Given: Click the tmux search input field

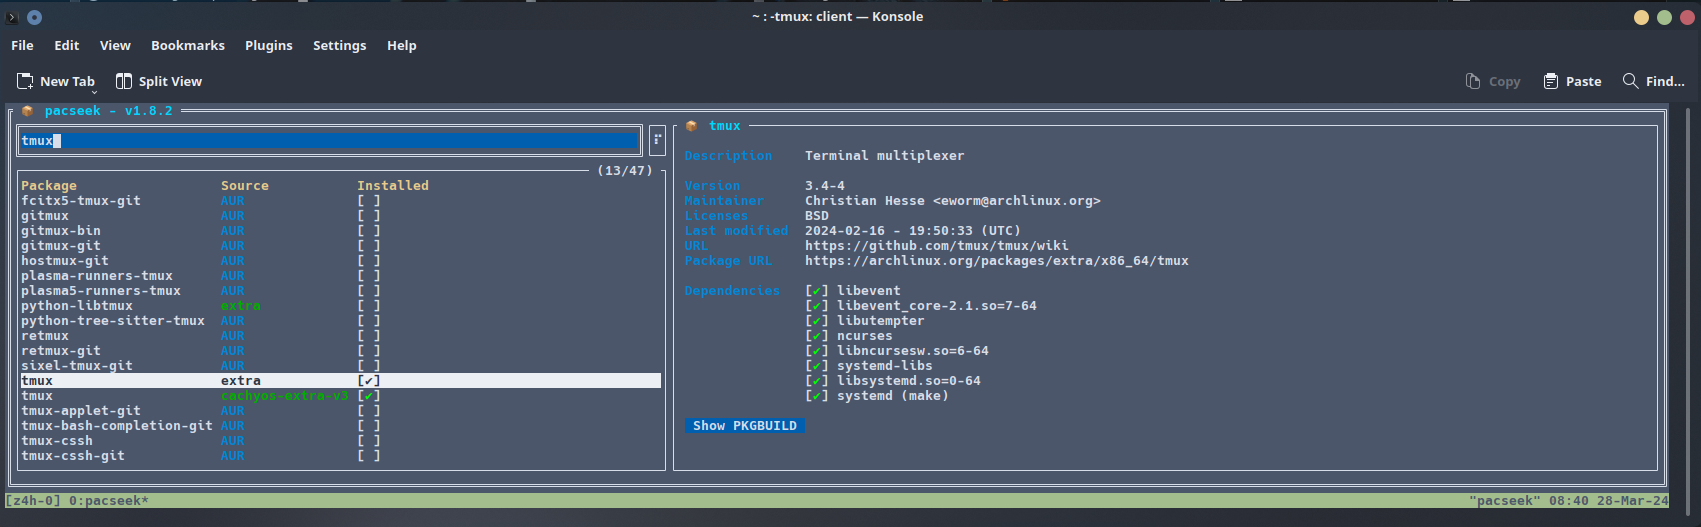Looking at the screenshot, I should [x=330, y=141].
